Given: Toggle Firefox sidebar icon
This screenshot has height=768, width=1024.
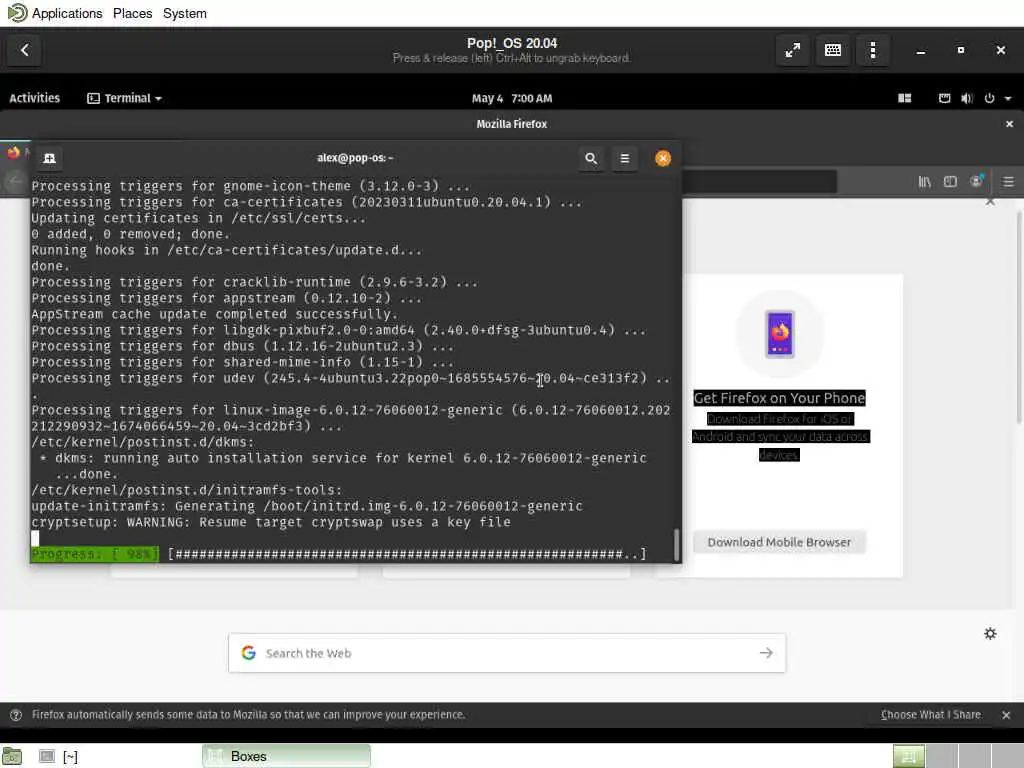Looking at the screenshot, I should pos(950,182).
